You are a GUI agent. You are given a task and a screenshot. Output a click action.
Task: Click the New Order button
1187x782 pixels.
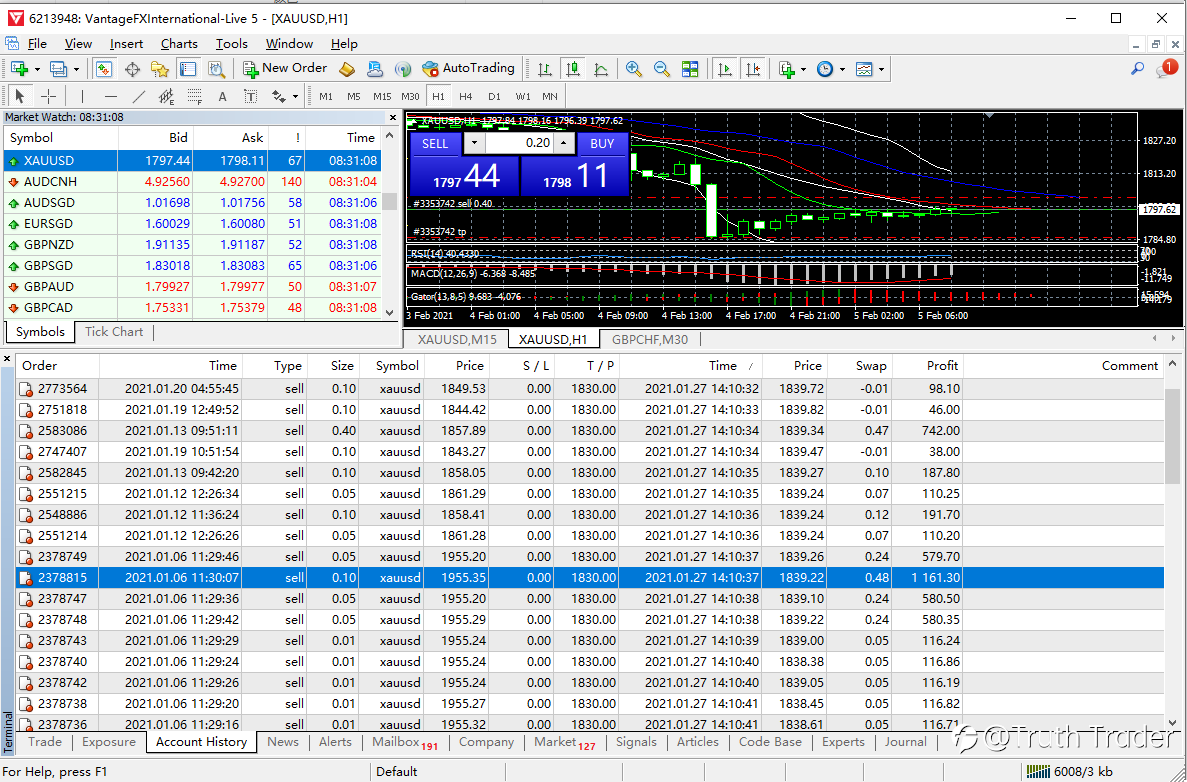click(285, 68)
